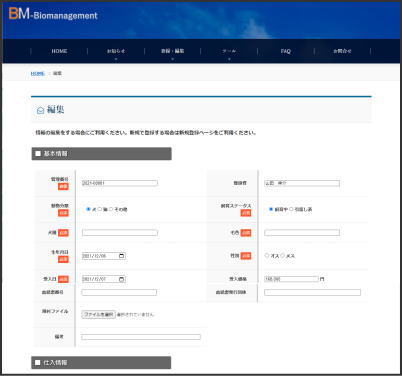Viewport: 402px width, 376px height.
Task: Expand the ツール navigation menu
Action: [229, 51]
